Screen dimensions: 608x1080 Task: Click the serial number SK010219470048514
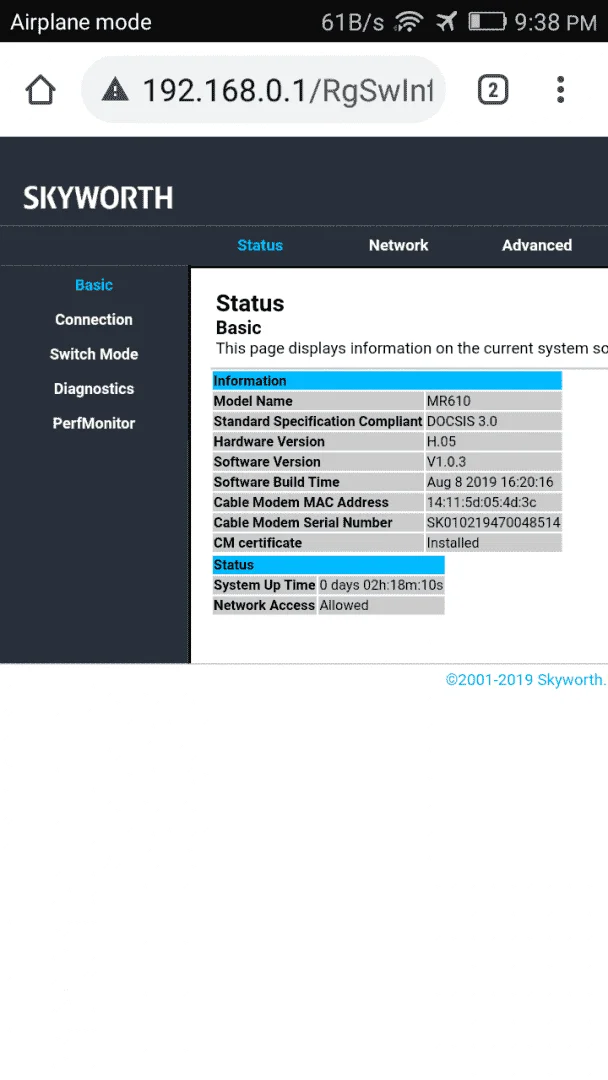coord(493,523)
